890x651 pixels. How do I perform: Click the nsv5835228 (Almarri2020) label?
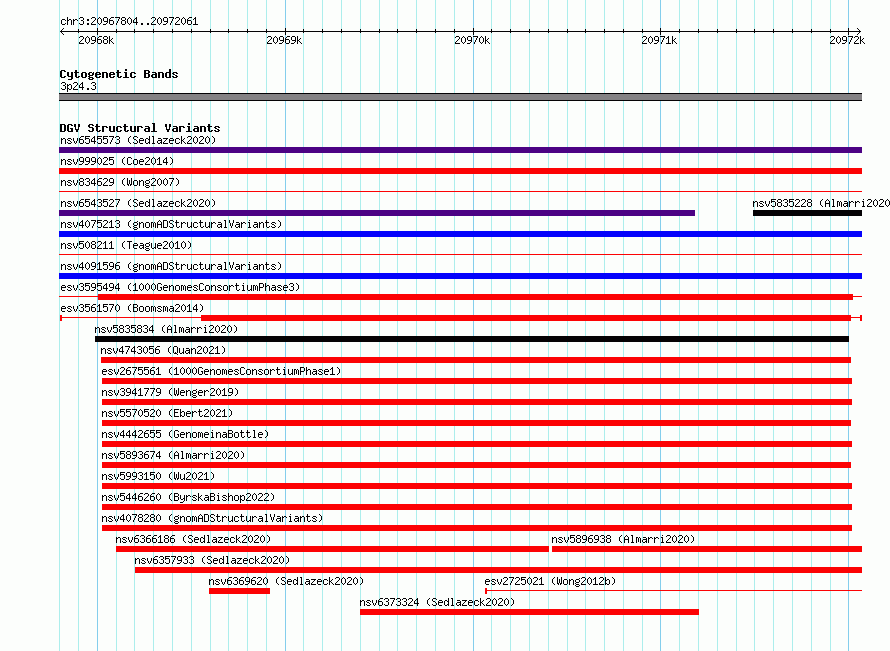[821, 203]
